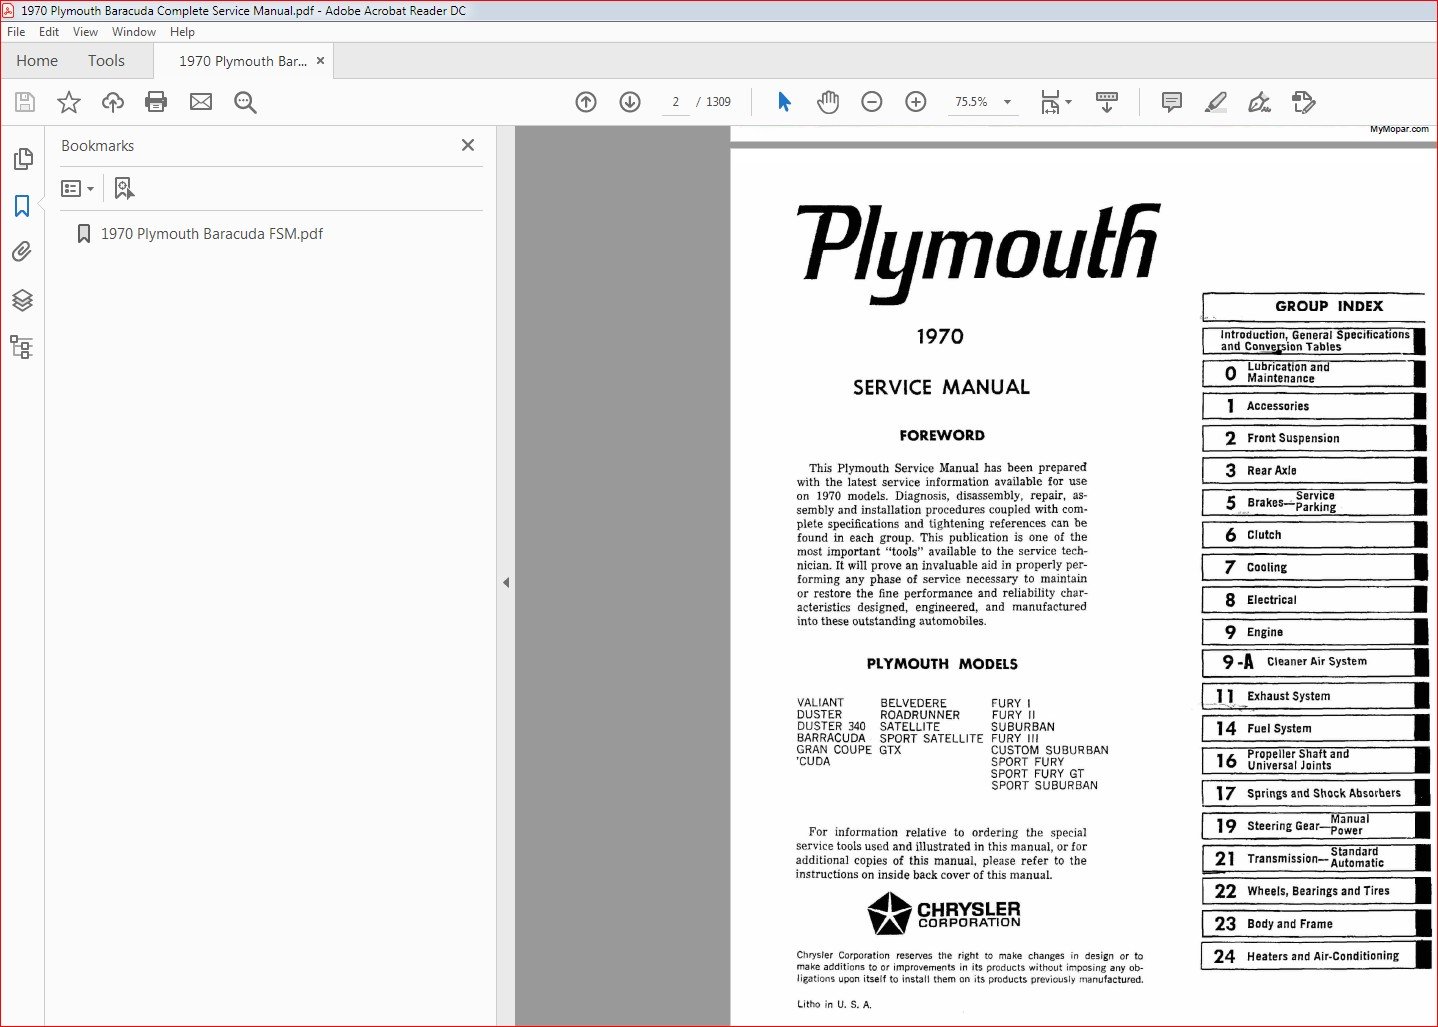Viewport: 1438px width, 1027px height.
Task: Open zoom level dropdown arrow
Action: [x=1007, y=102]
